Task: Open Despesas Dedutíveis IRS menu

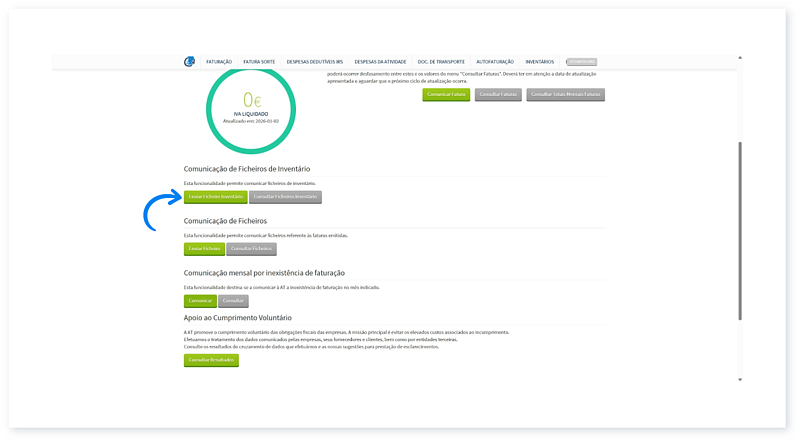Action: click(315, 62)
